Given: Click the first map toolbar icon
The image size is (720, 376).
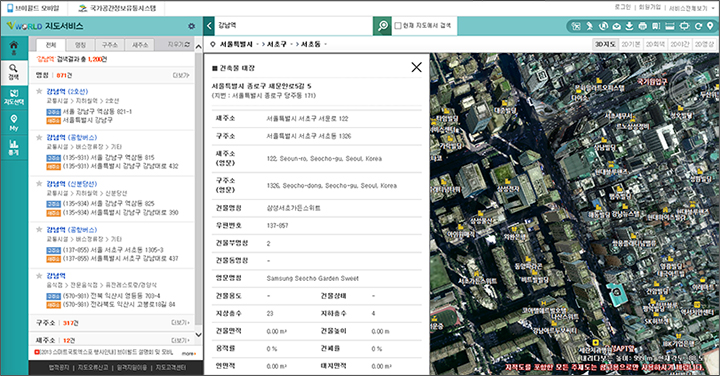Looking at the screenshot, I should tap(576, 26).
